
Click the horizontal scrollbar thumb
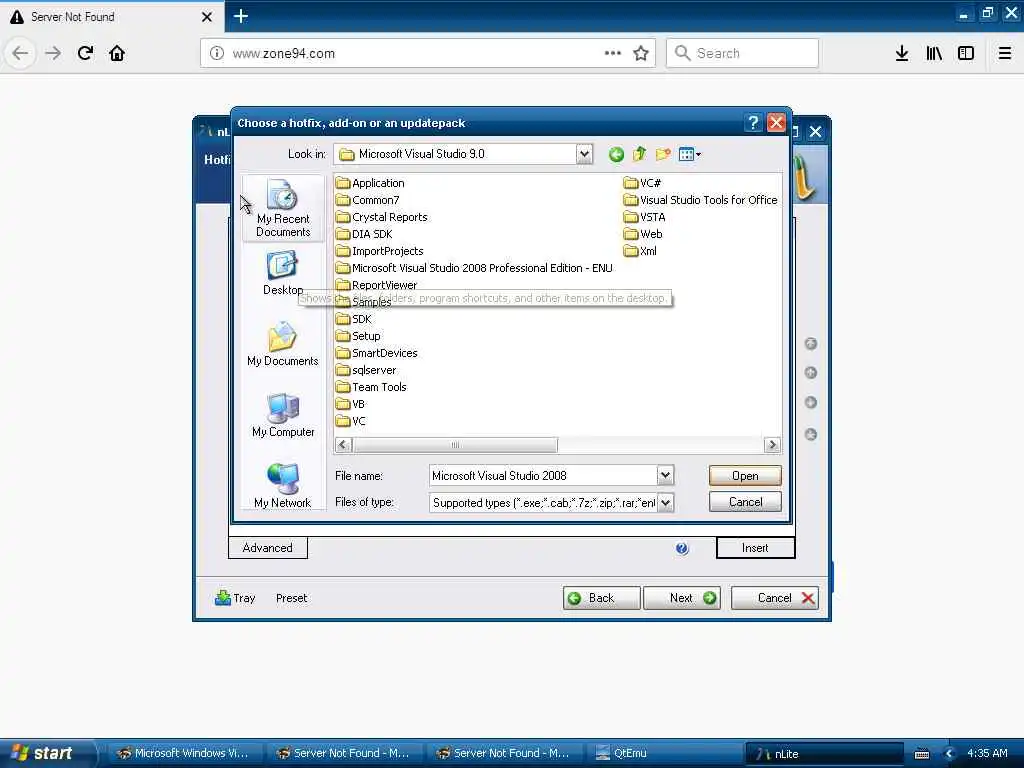[455, 445]
